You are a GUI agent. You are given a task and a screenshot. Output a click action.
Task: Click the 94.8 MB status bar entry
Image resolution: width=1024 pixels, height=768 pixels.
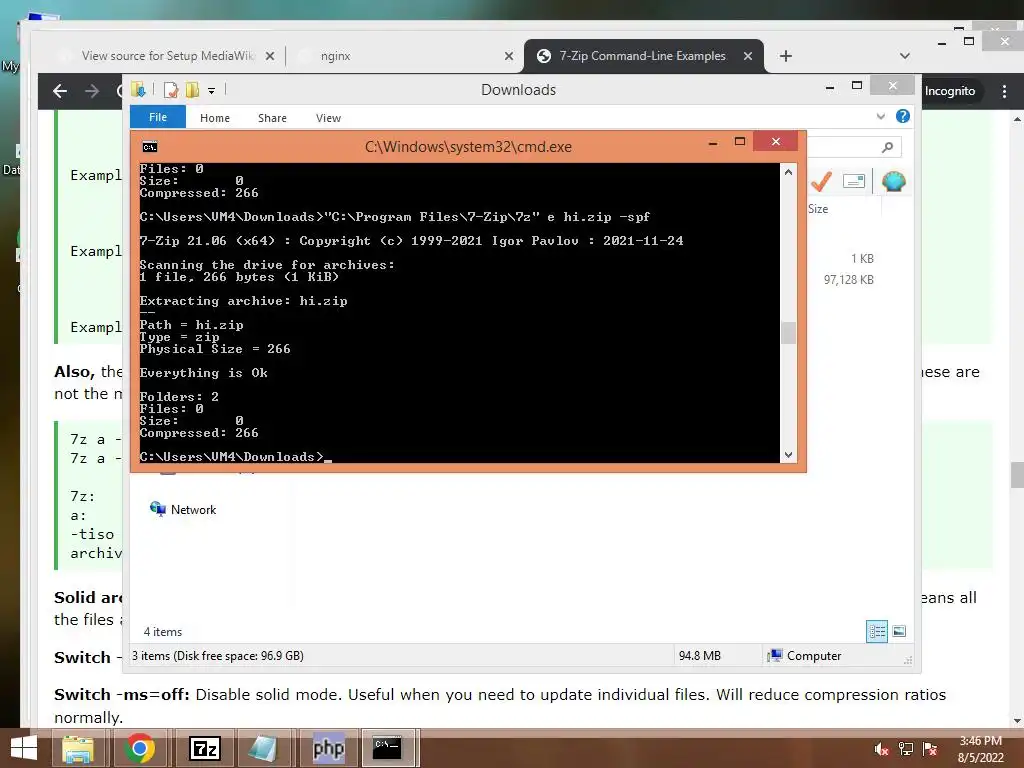[699, 656]
